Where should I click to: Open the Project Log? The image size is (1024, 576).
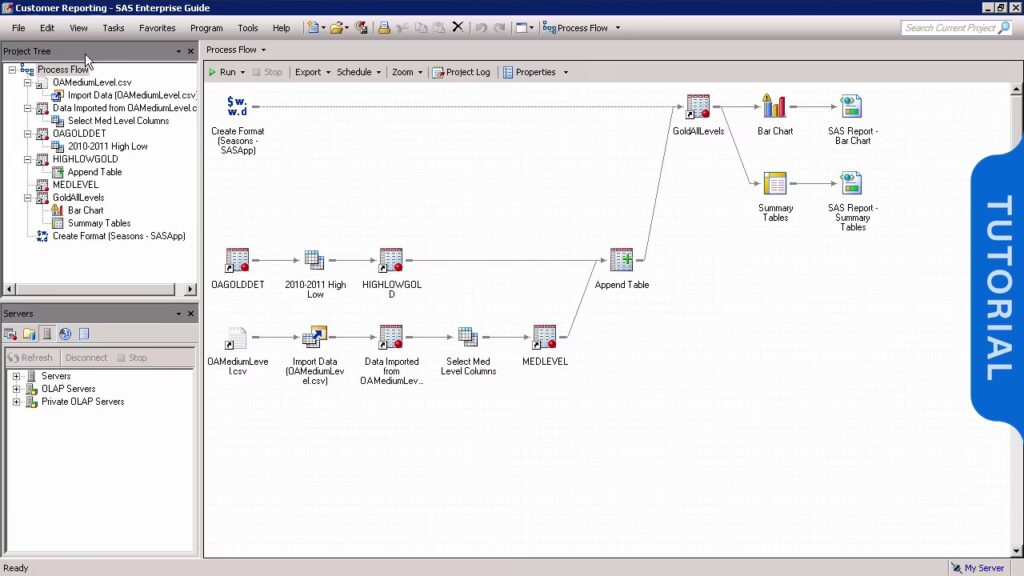(461, 72)
